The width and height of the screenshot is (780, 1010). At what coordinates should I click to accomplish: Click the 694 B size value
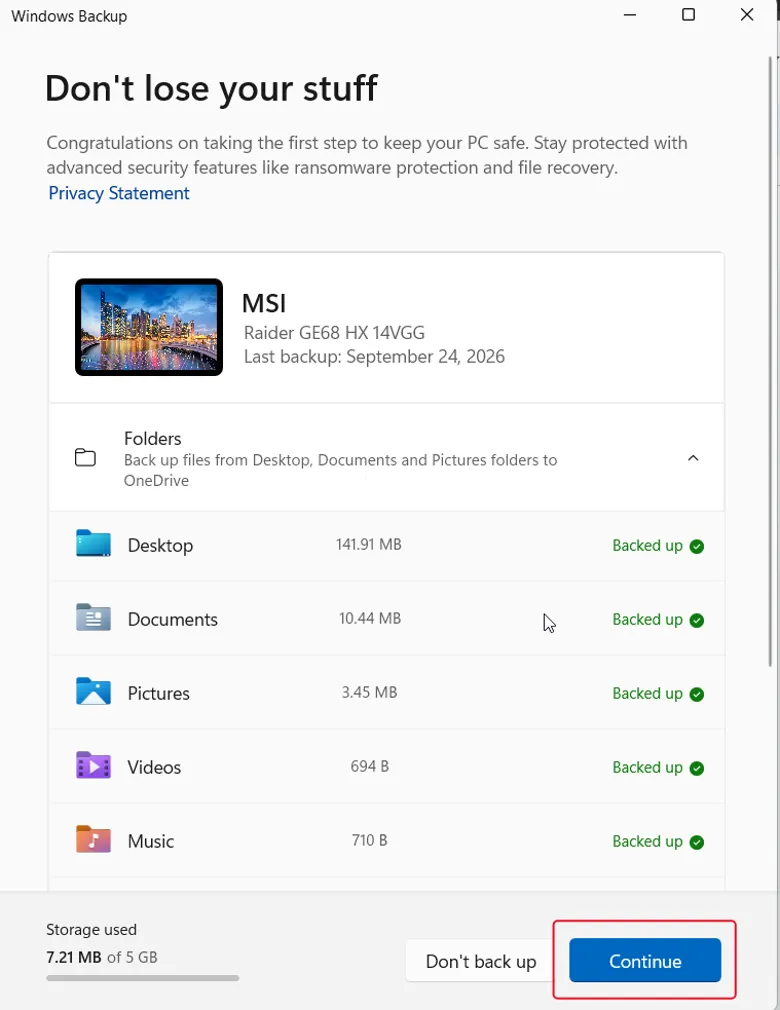pyautogui.click(x=369, y=767)
